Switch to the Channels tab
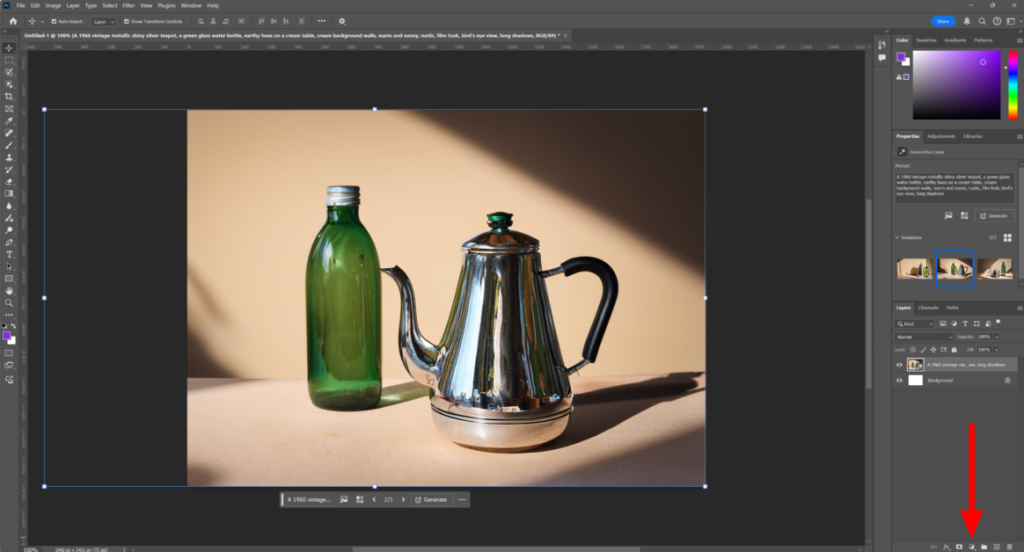The image size is (1024, 552). pos(928,308)
